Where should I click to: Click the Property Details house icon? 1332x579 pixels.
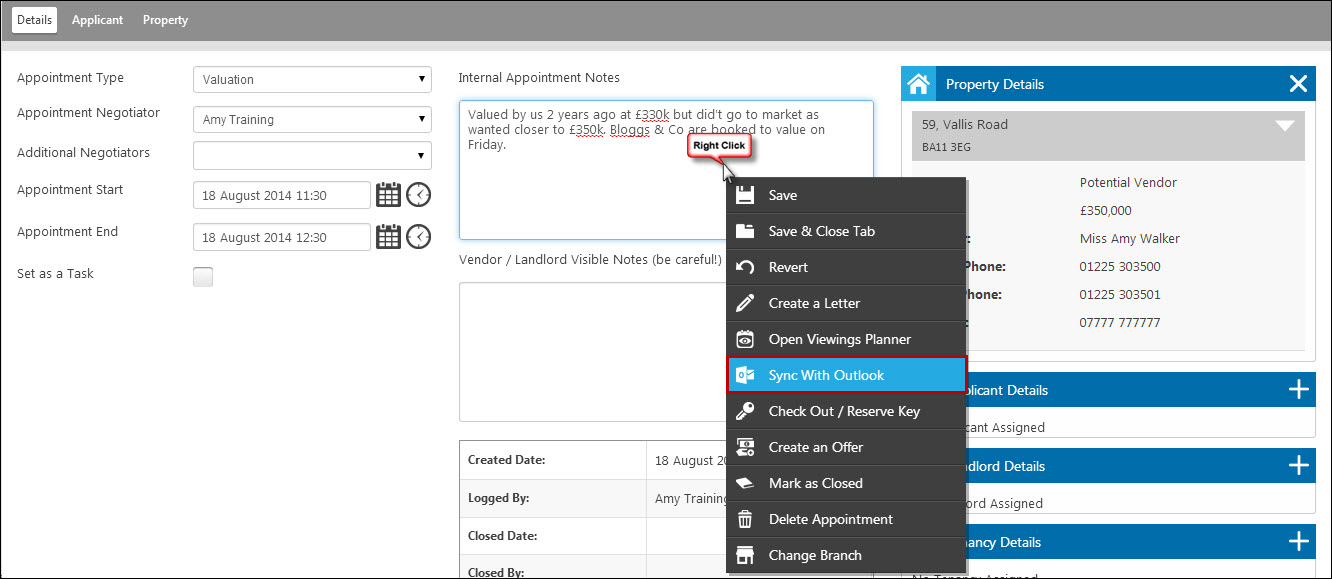(919, 85)
